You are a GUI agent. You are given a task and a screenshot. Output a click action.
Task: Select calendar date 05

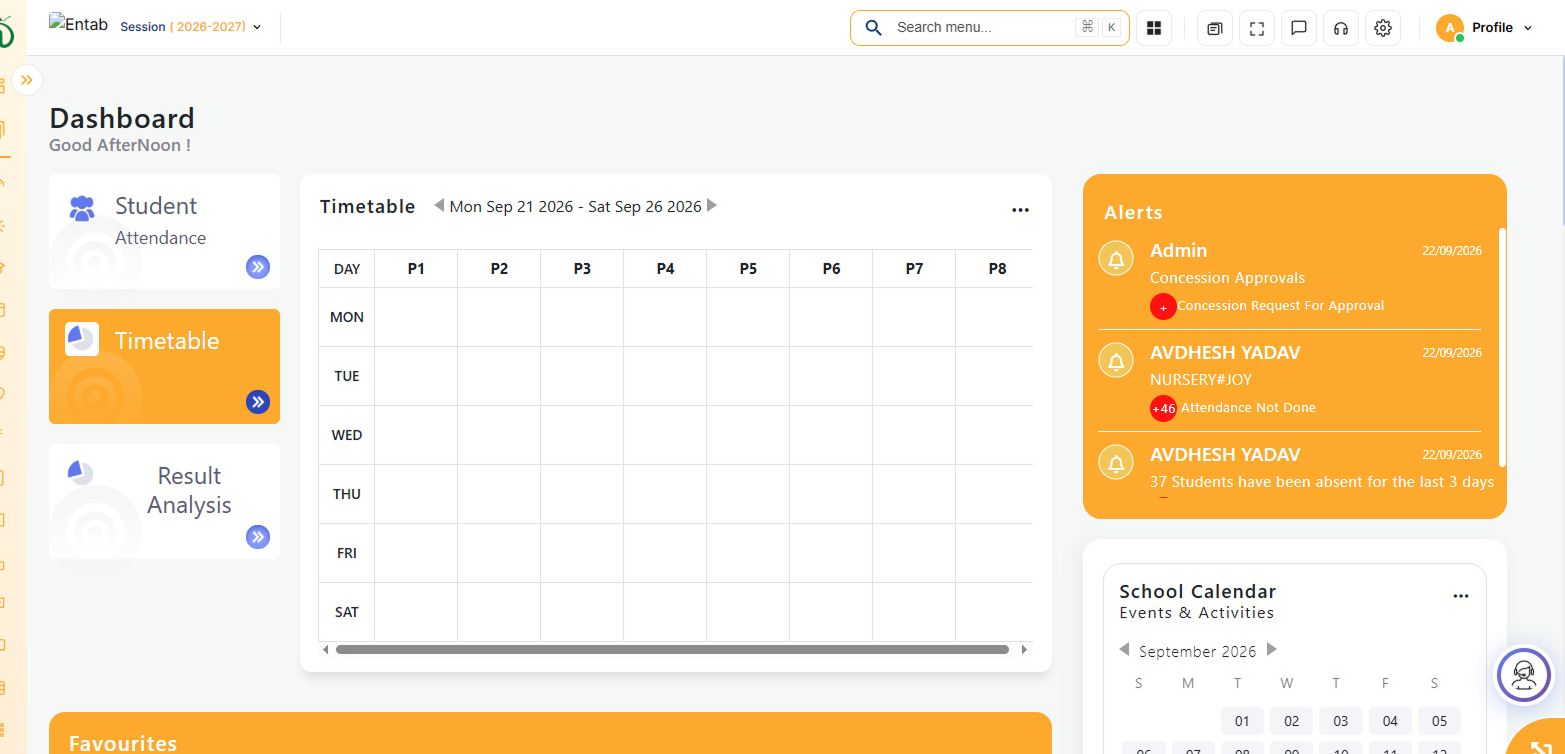1439,721
